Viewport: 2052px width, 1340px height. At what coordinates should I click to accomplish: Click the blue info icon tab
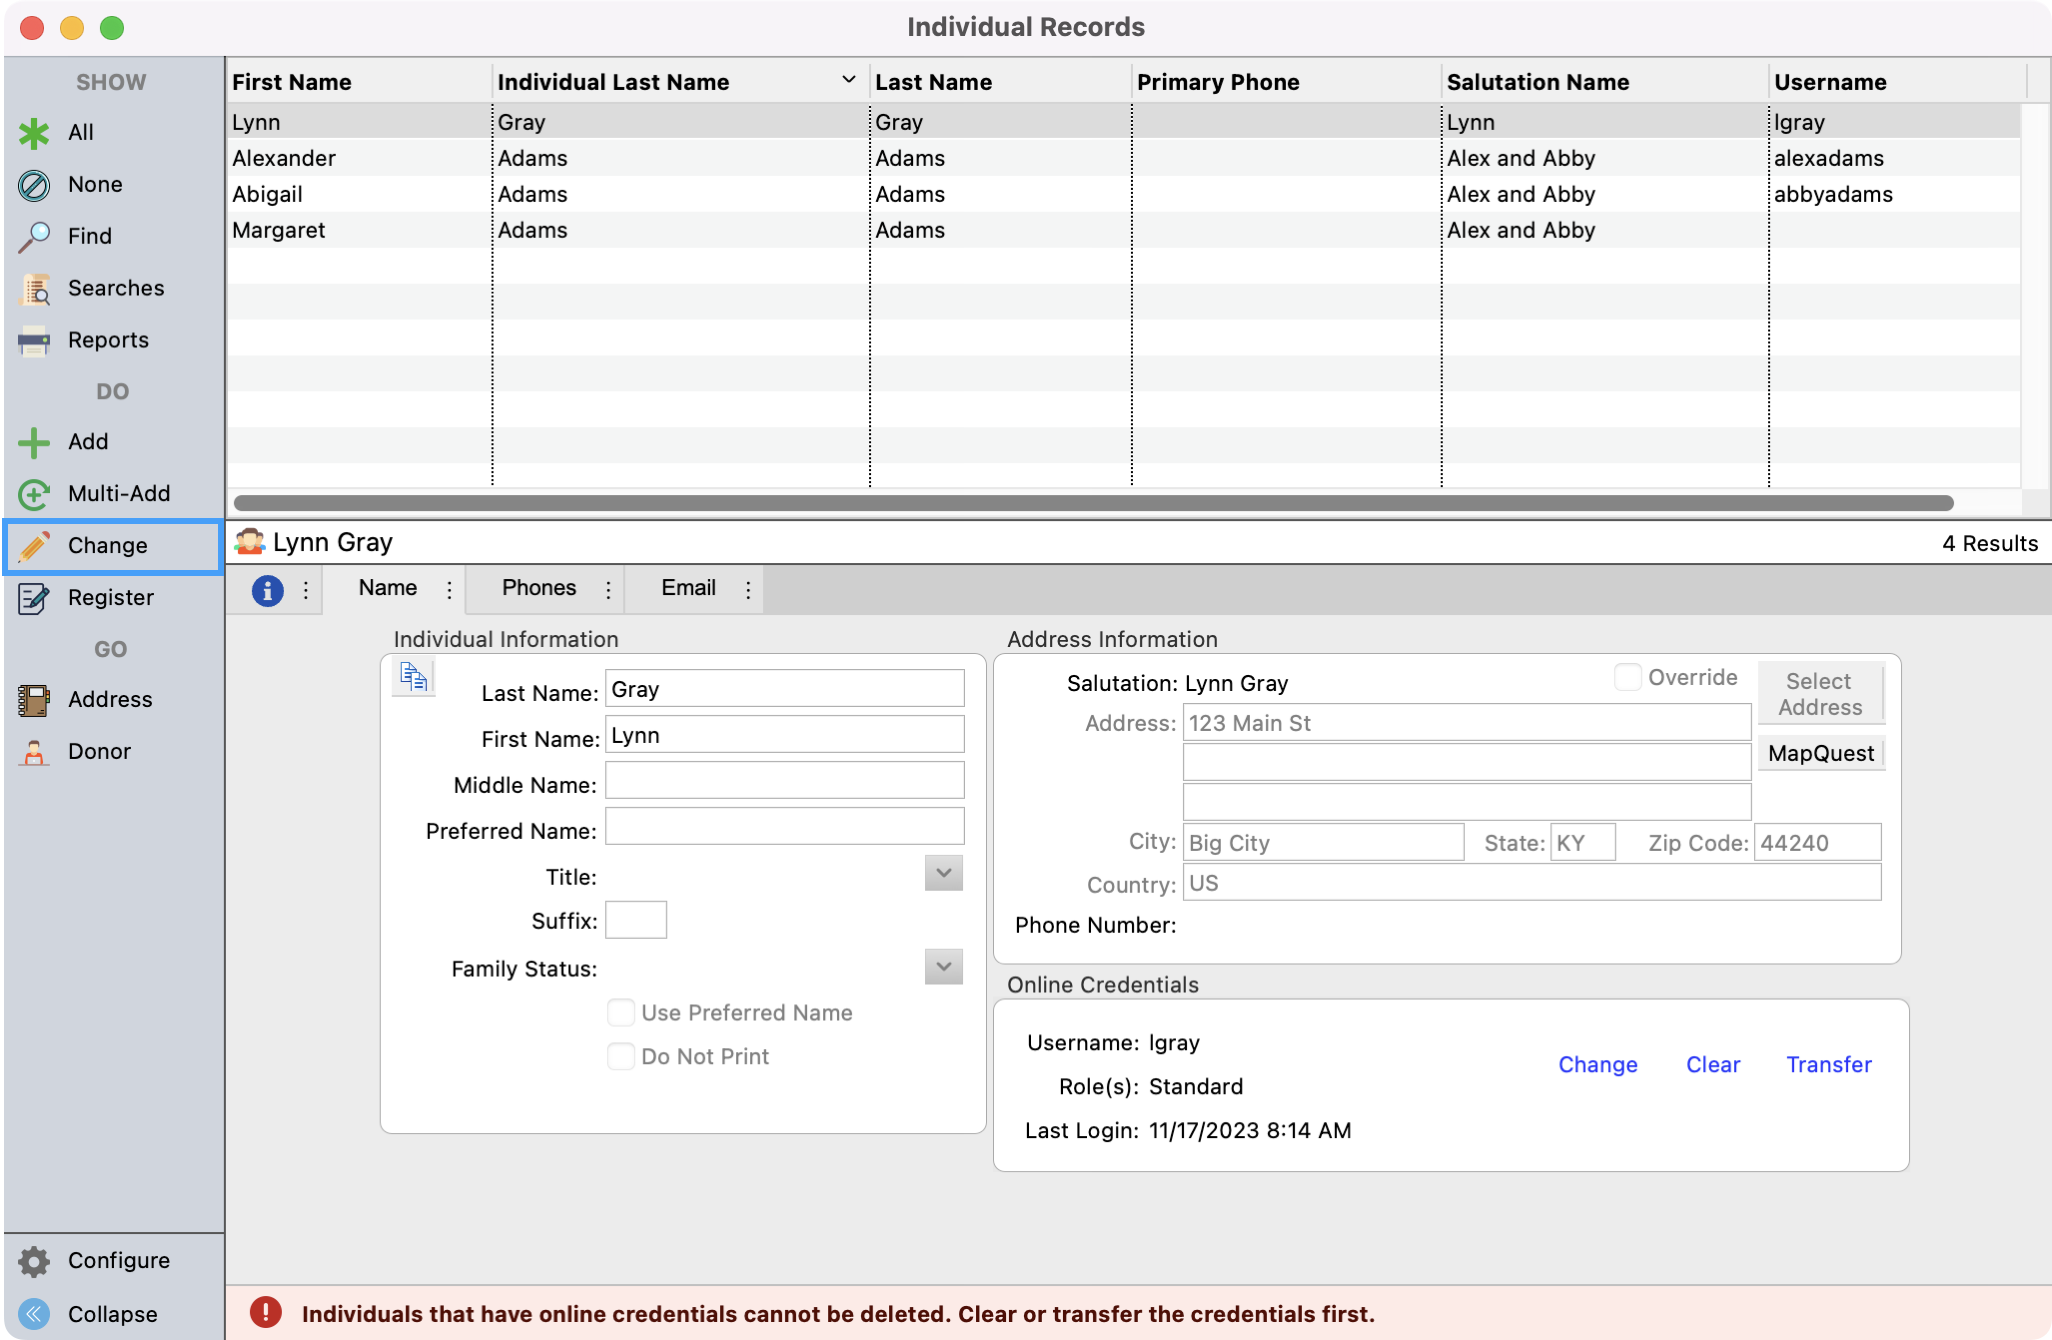(x=267, y=590)
